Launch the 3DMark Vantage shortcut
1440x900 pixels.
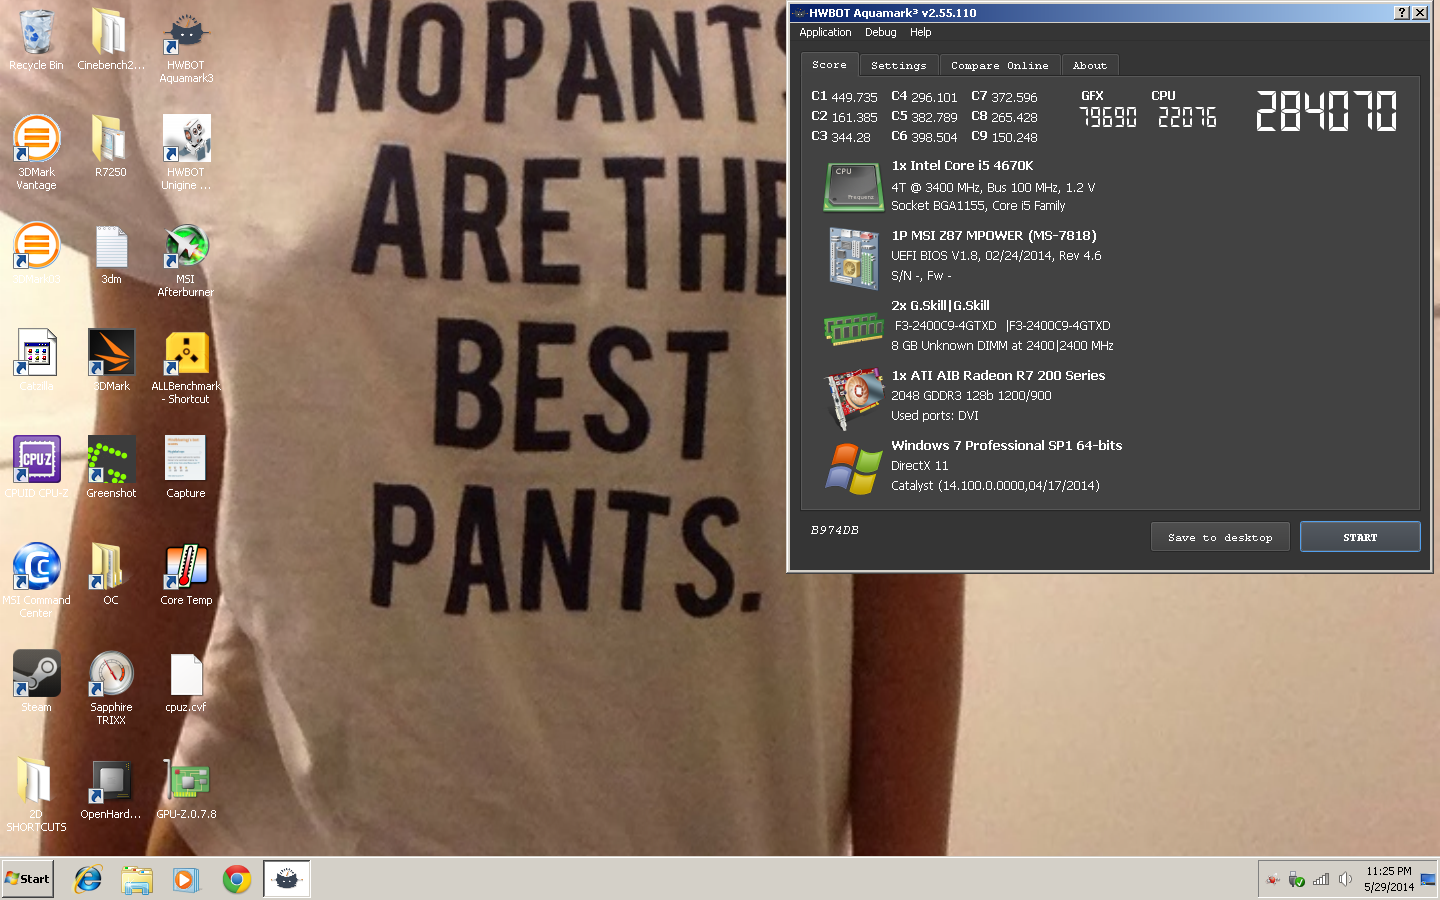(x=36, y=153)
